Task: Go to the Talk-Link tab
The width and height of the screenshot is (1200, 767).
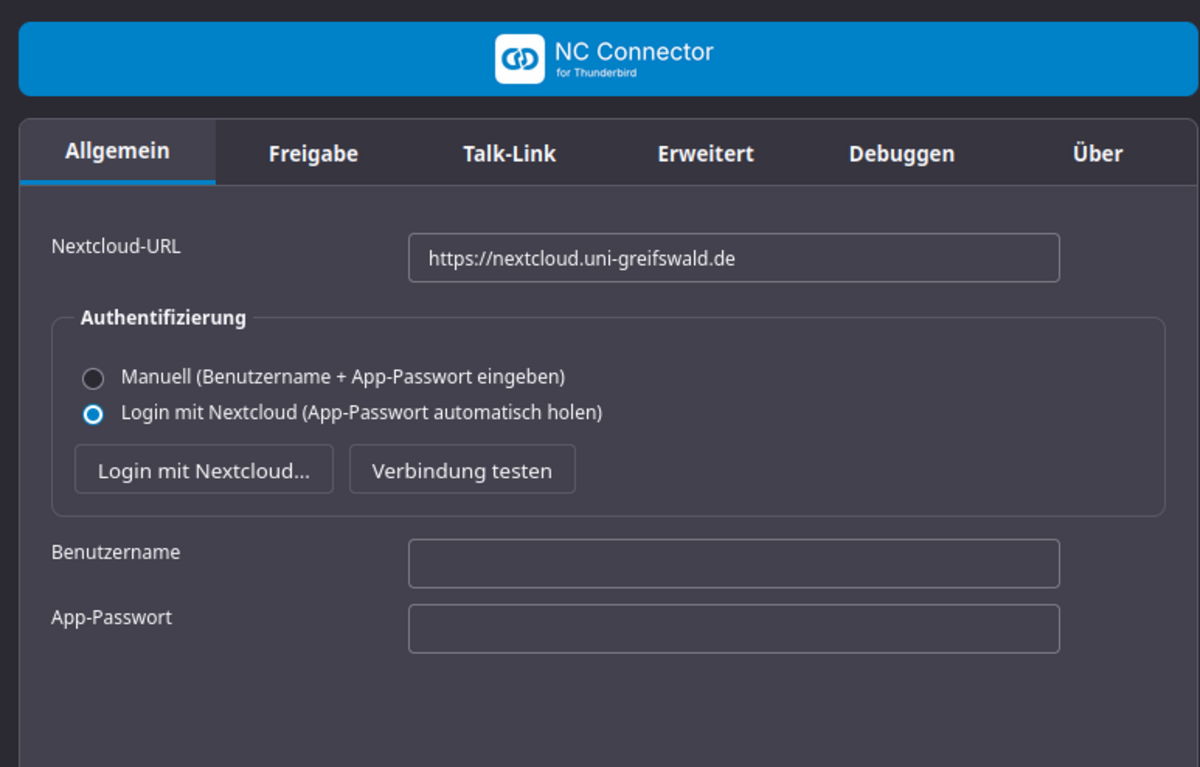Action: pyautogui.click(x=509, y=154)
